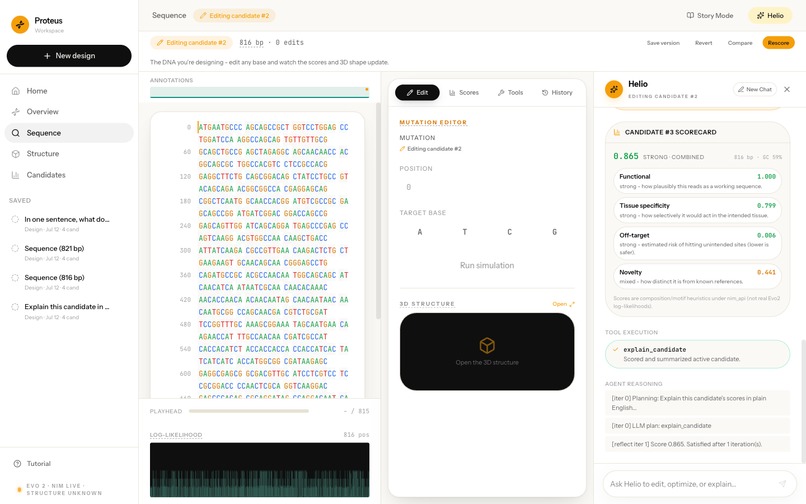Open saved 'In one sentence, what do...' design

pyautogui.click(x=69, y=224)
